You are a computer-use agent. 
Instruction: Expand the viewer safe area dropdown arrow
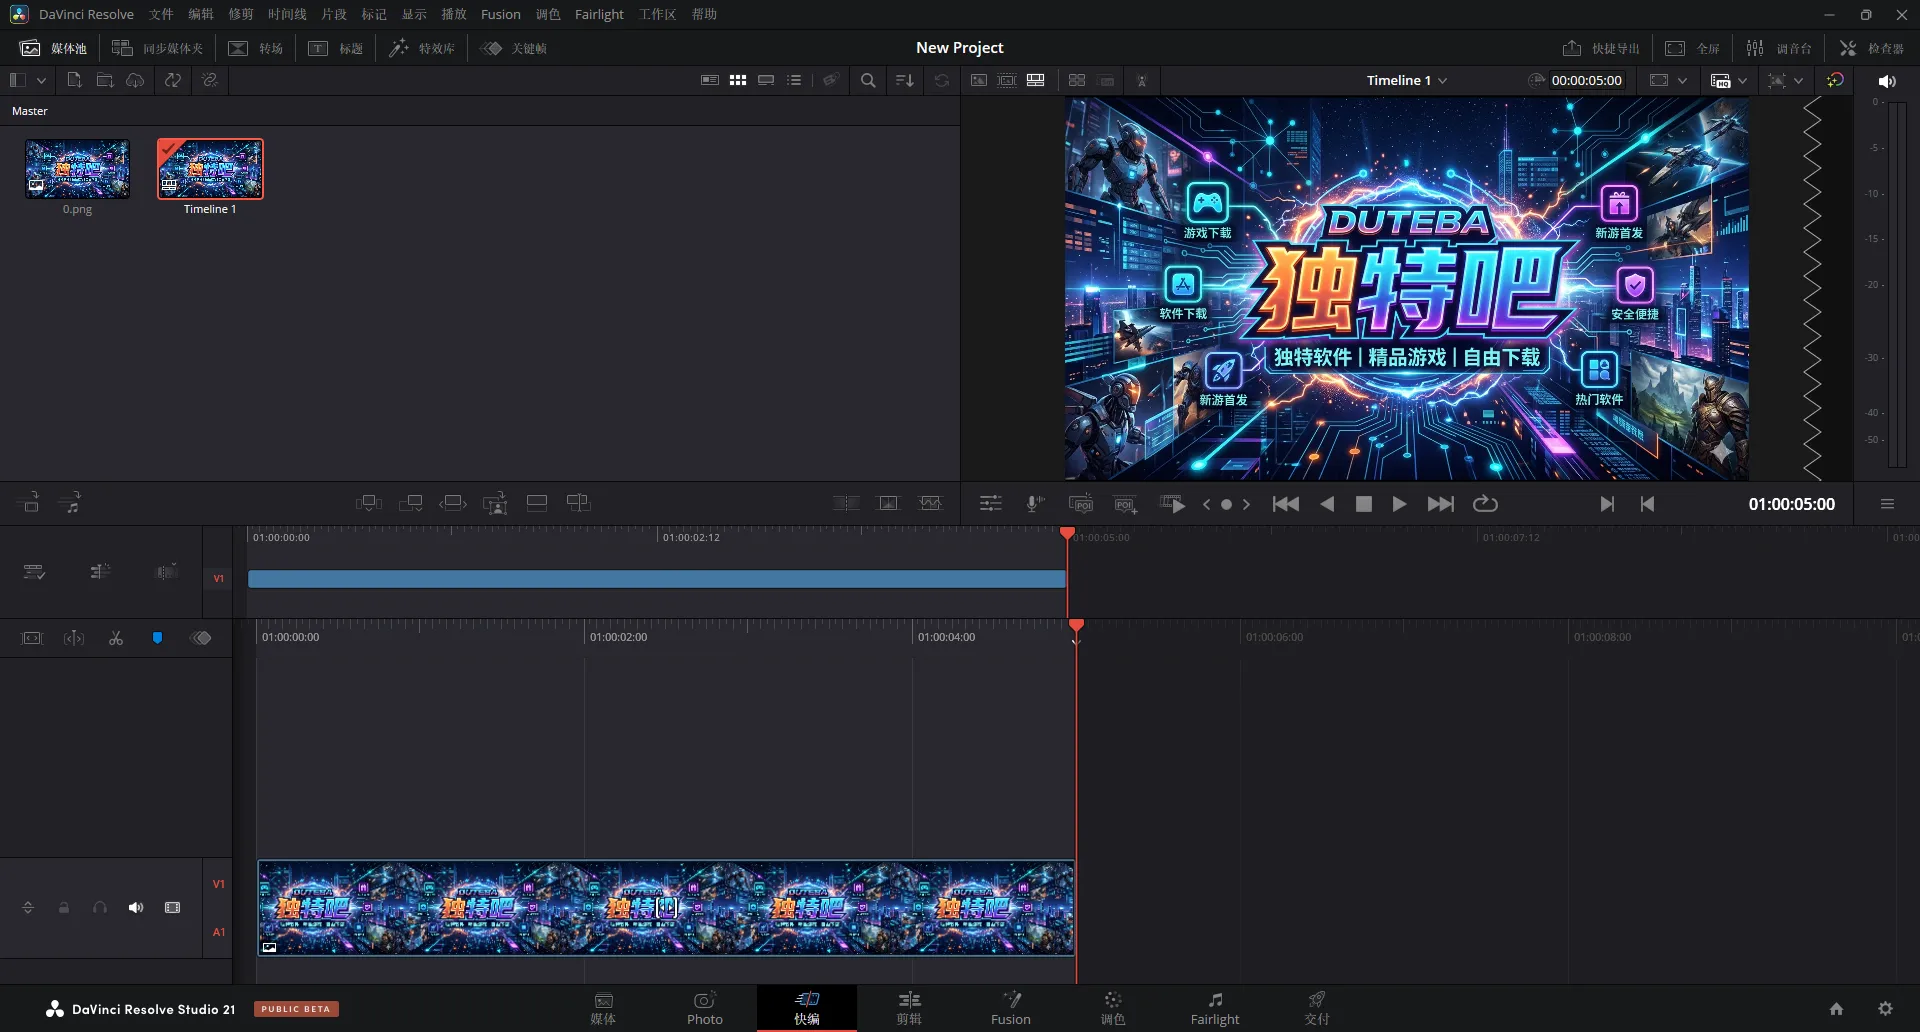[1682, 80]
